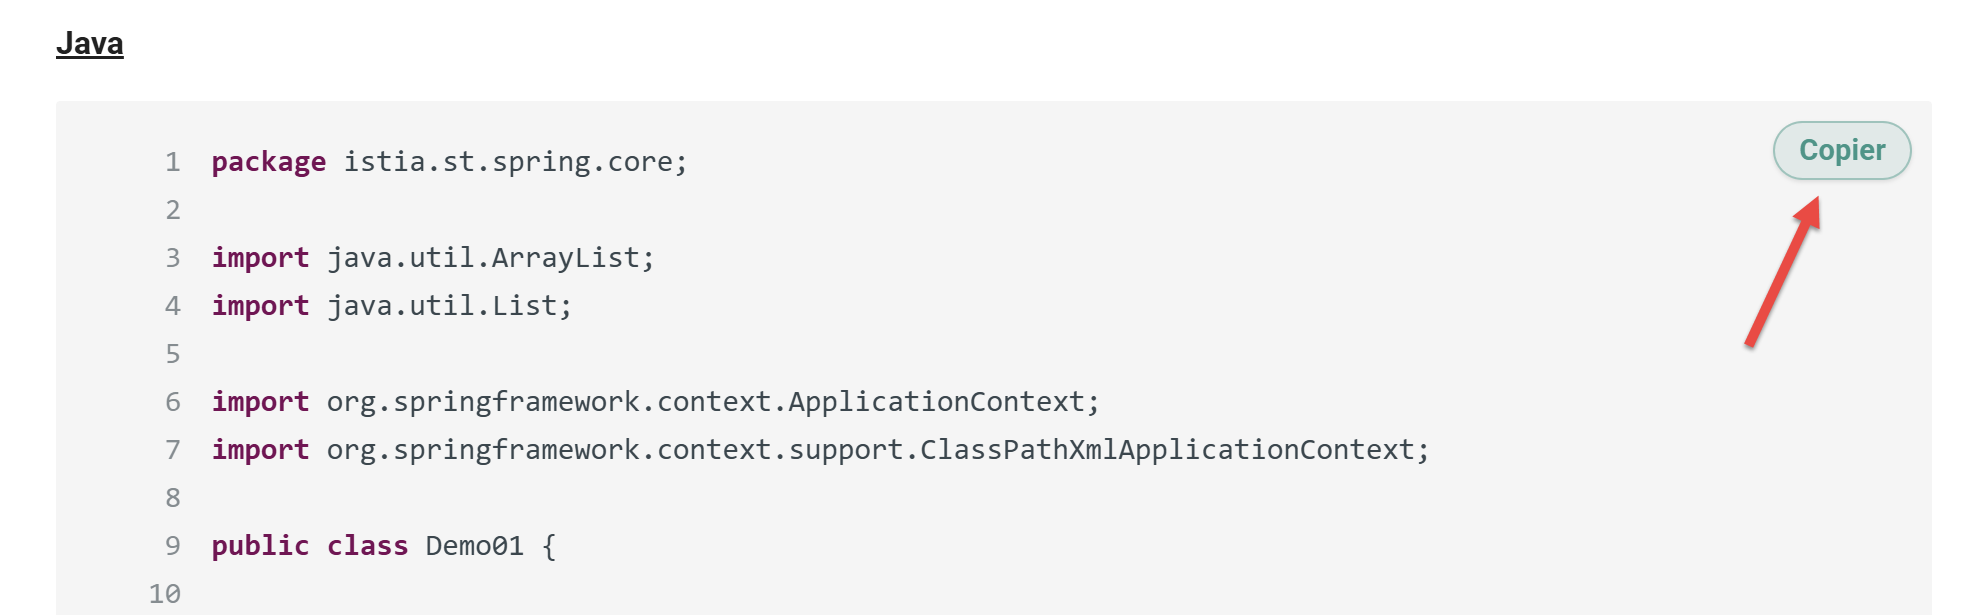Click the Copier button
This screenshot has height=615, width=1986.
1841,151
